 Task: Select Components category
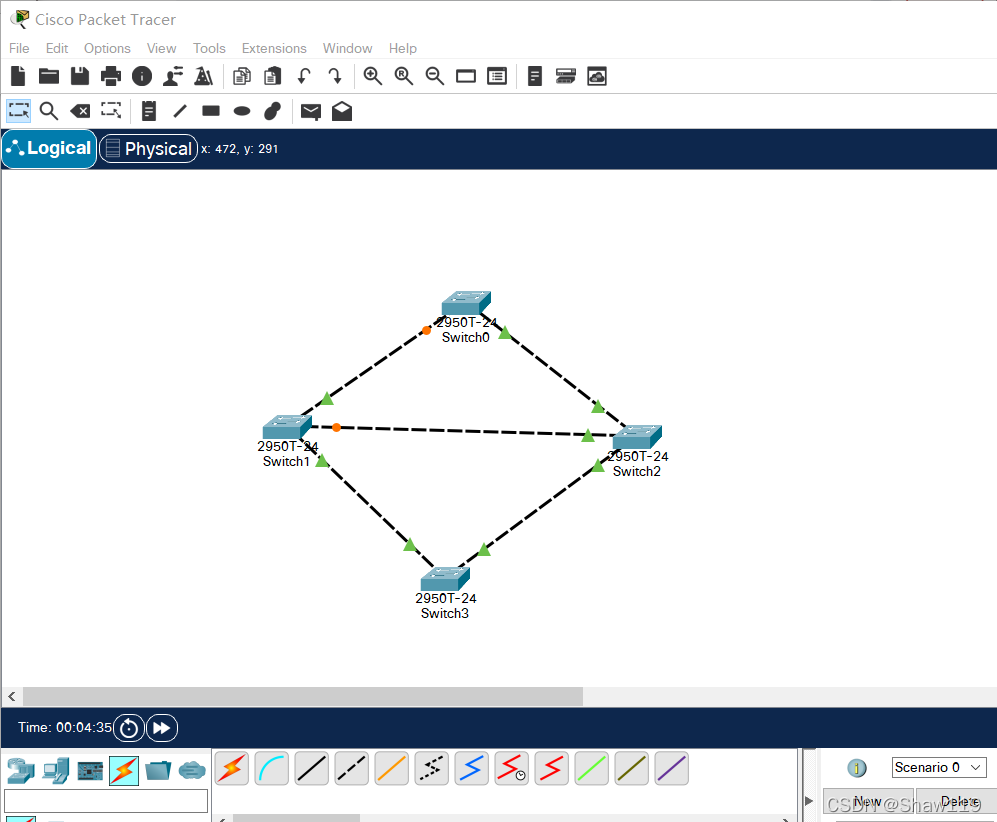pos(90,771)
